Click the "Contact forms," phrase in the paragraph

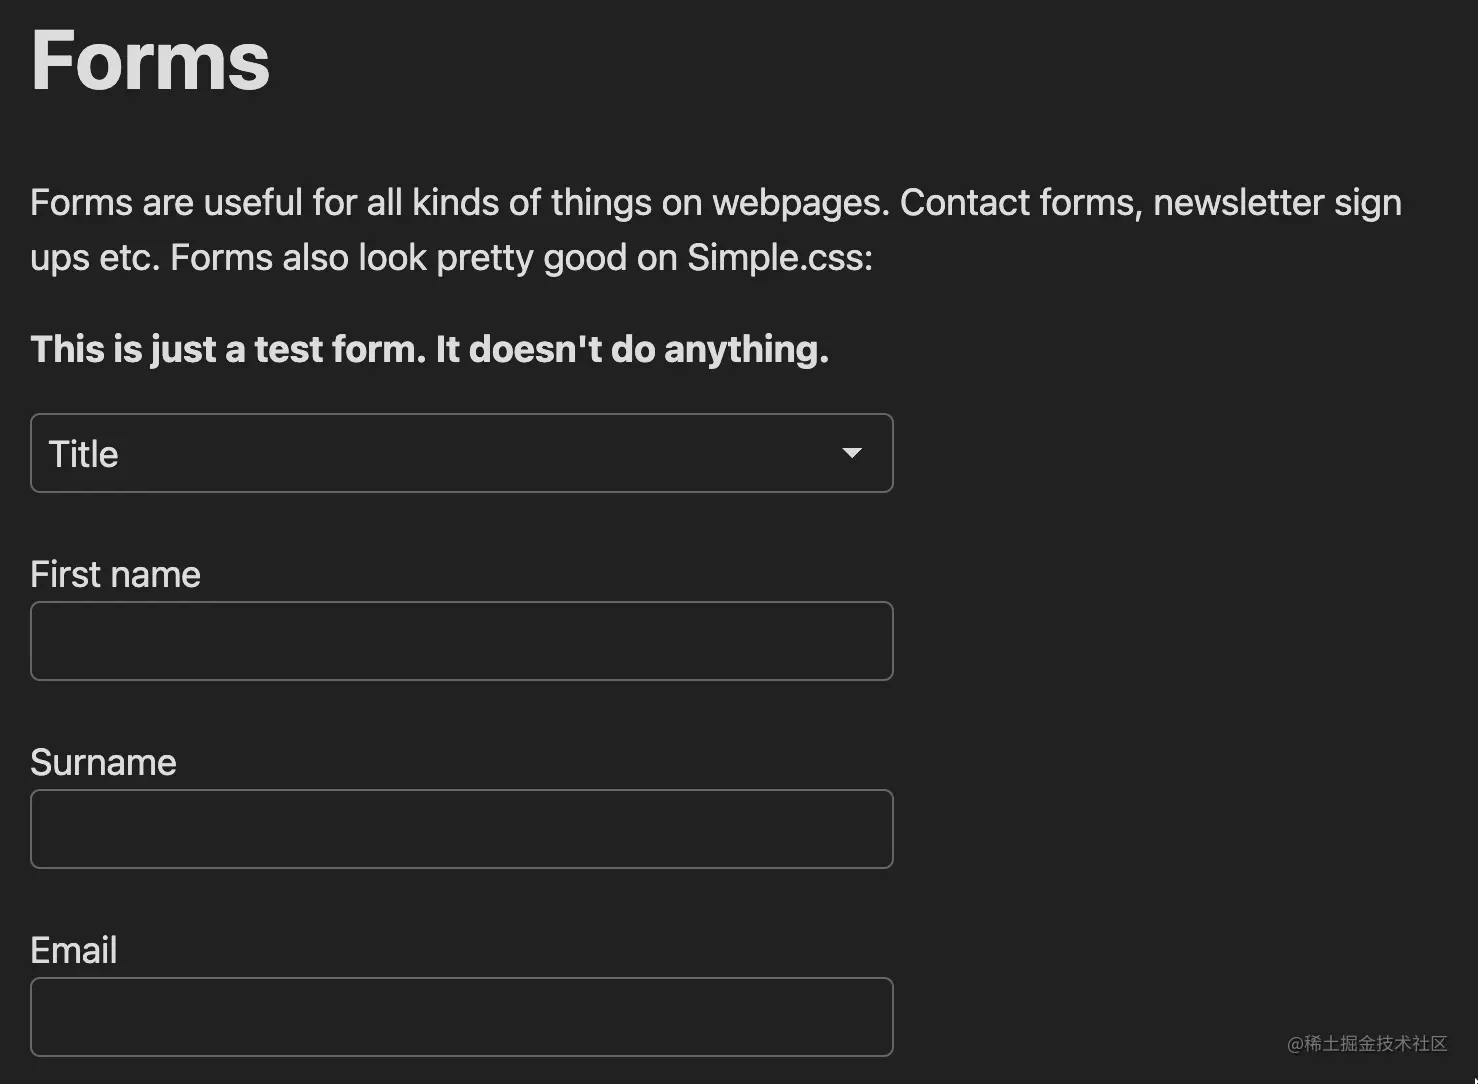1021,203
